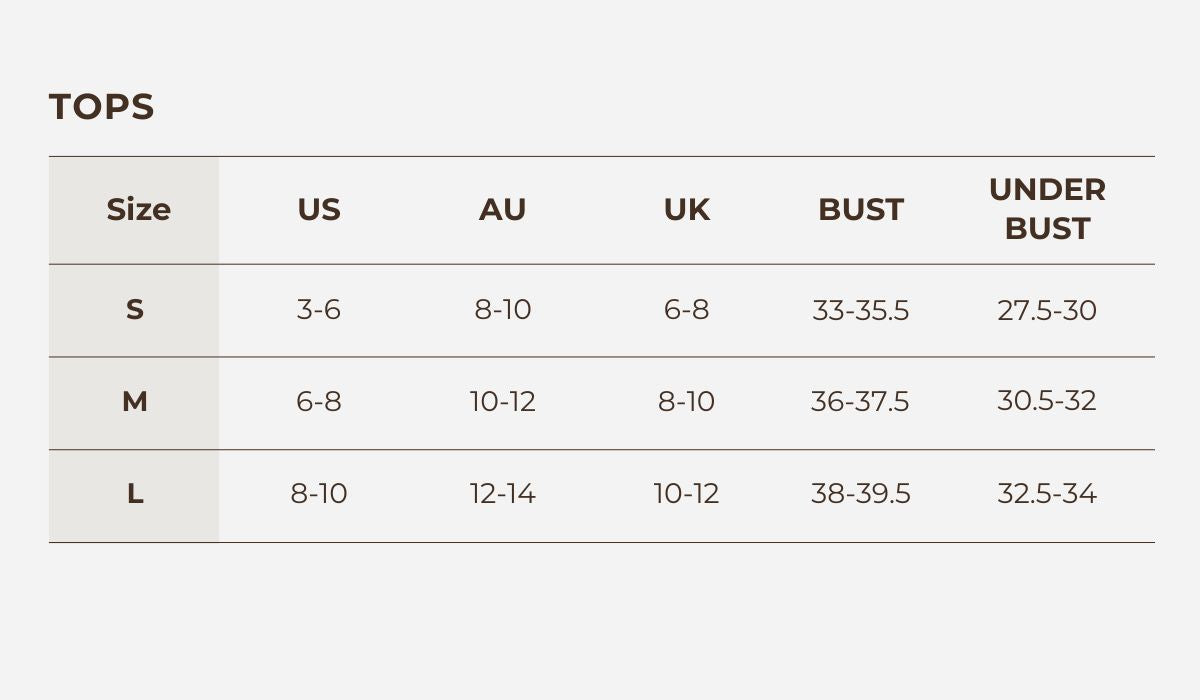Click the AU 10-12 cell

point(502,402)
